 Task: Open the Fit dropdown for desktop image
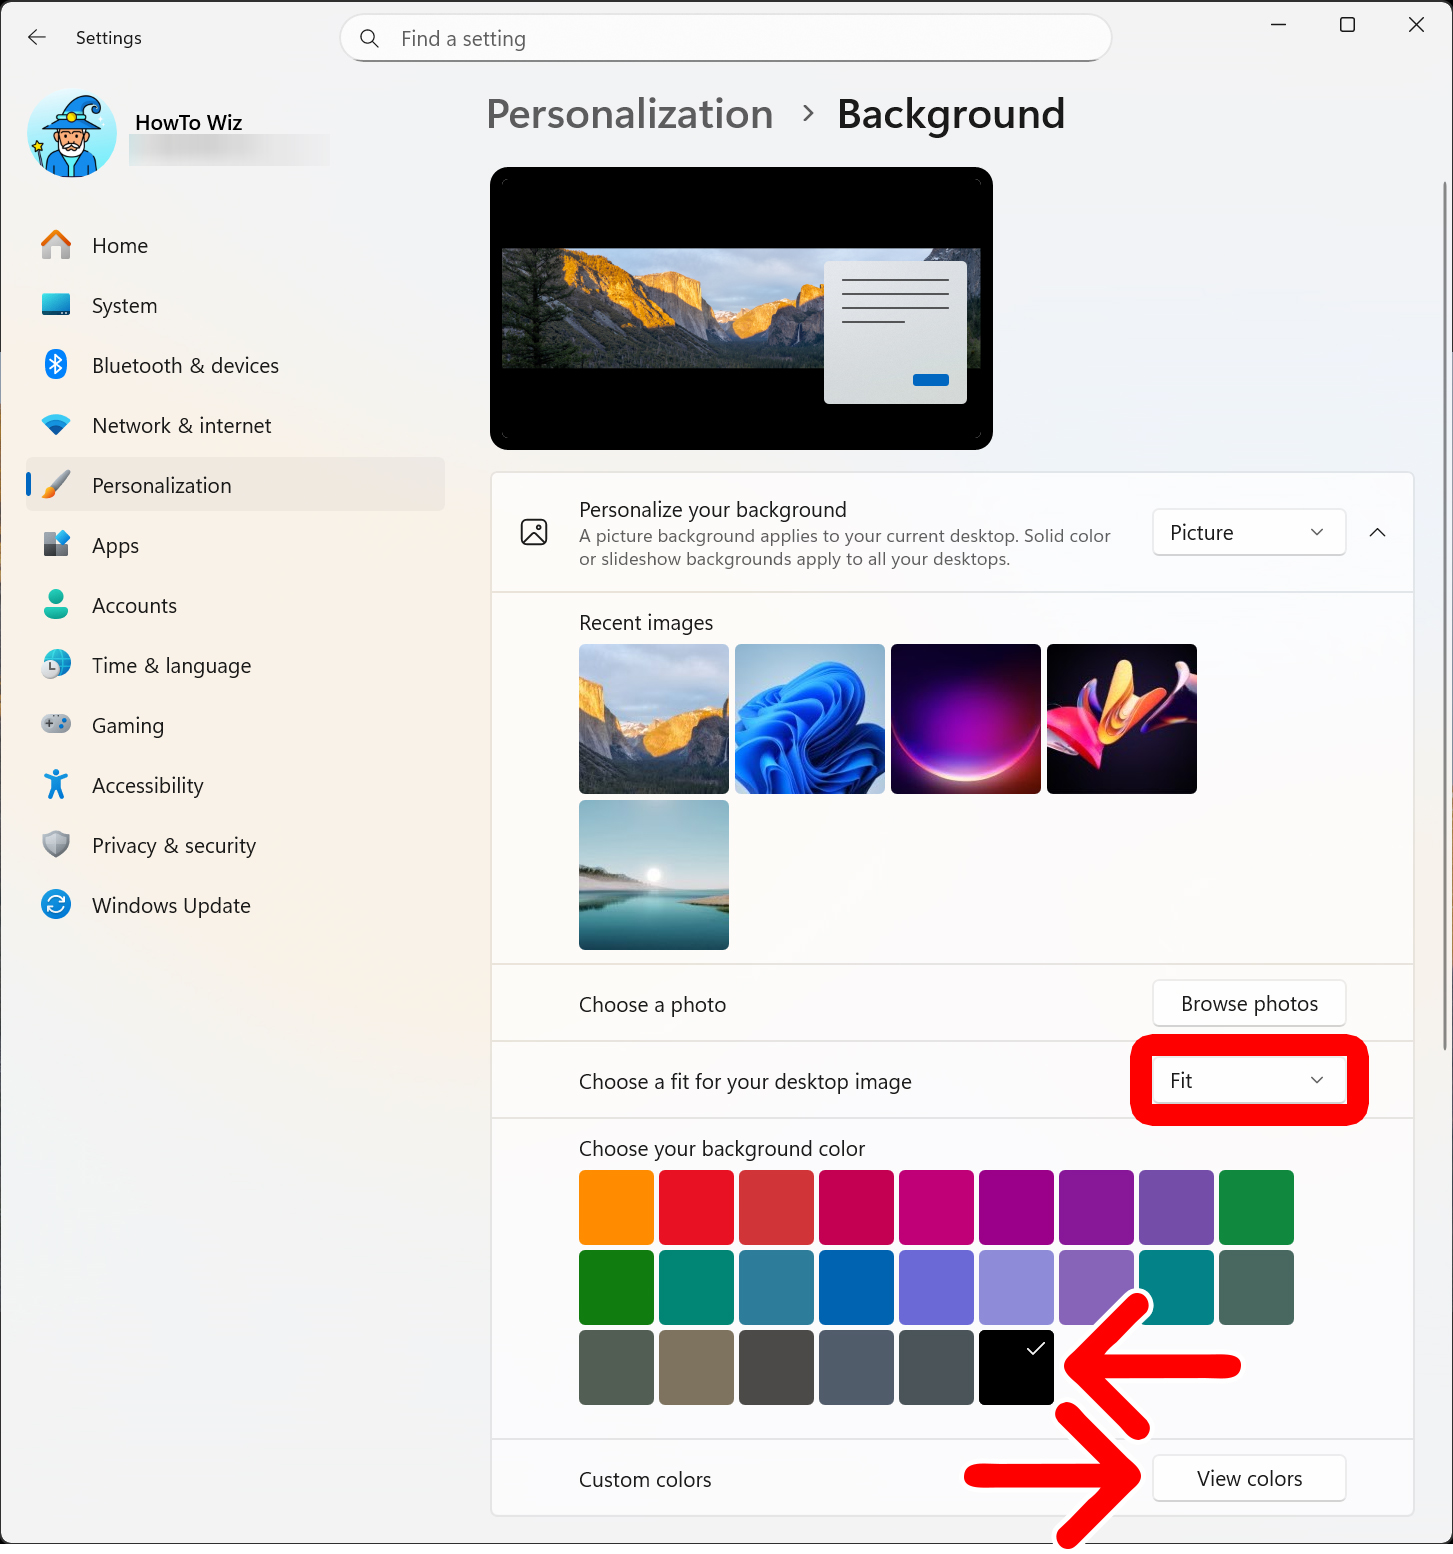click(1248, 1080)
